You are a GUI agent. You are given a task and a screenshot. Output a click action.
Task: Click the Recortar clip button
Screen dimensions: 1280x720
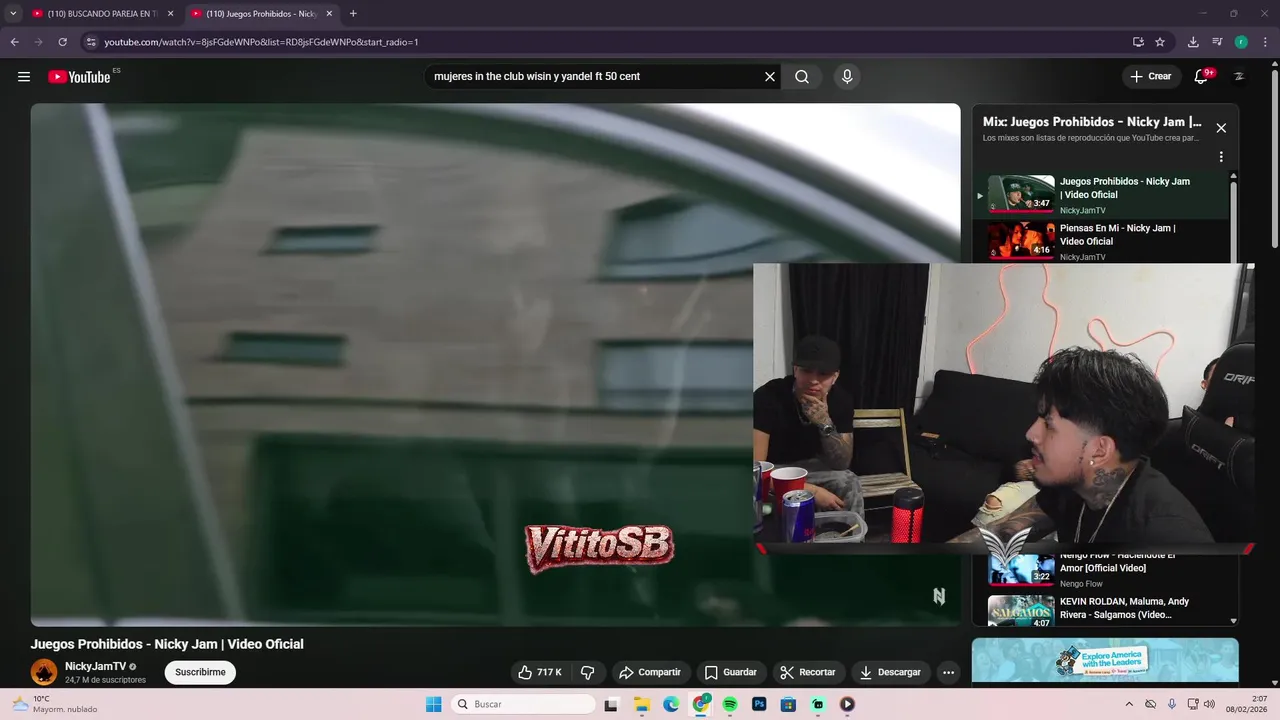[x=808, y=672]
